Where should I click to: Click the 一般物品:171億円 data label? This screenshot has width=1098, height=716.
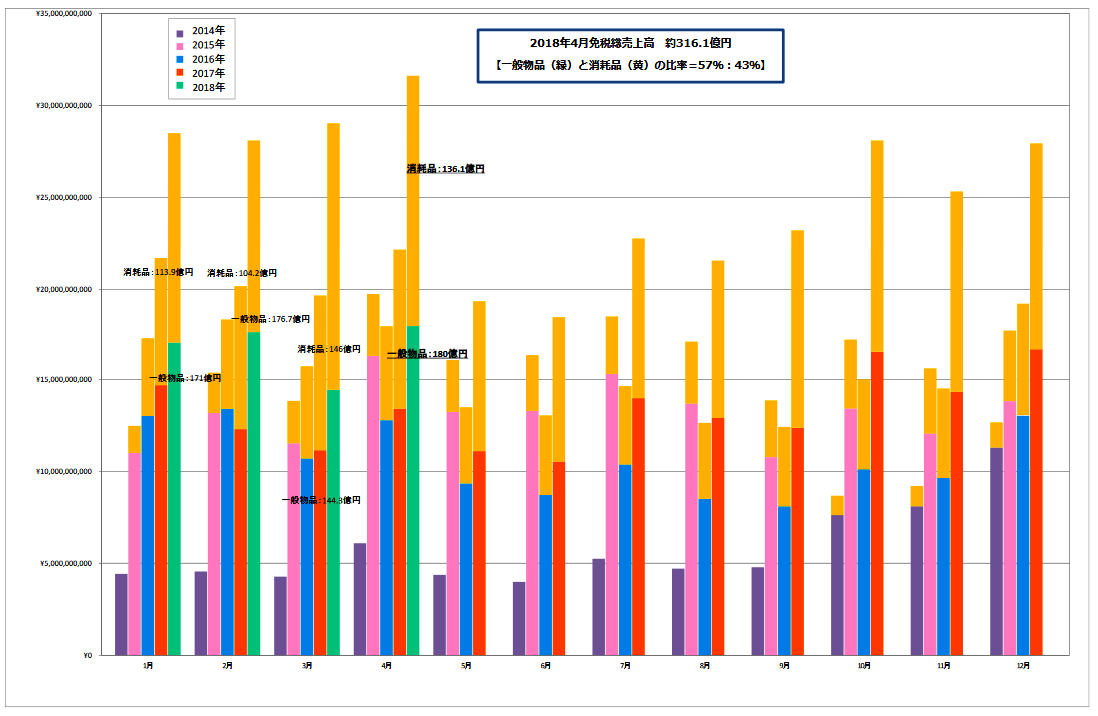click(185, 378)
